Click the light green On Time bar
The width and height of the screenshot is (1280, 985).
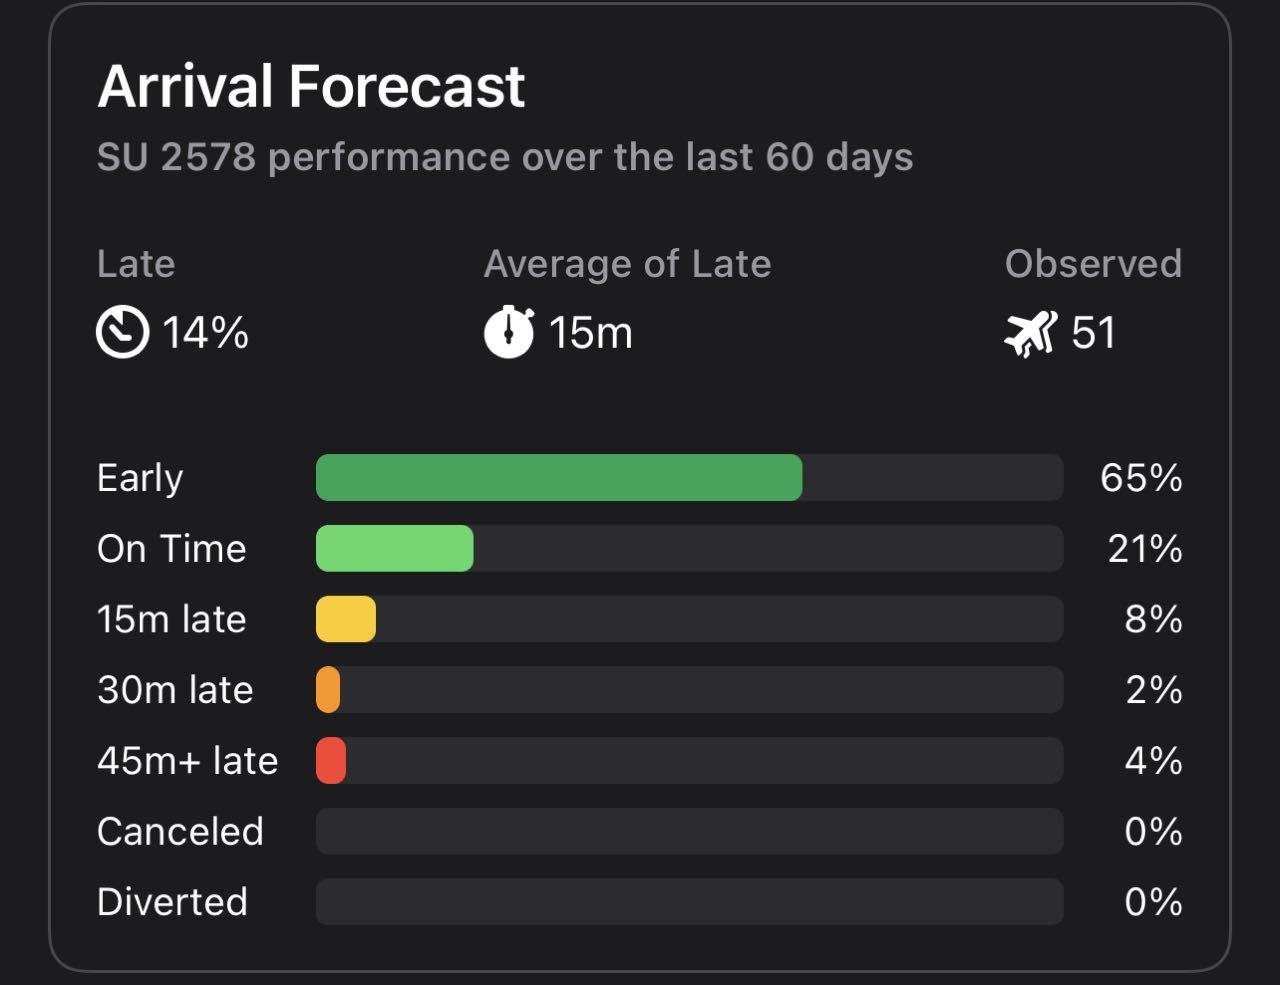(394, 549)
